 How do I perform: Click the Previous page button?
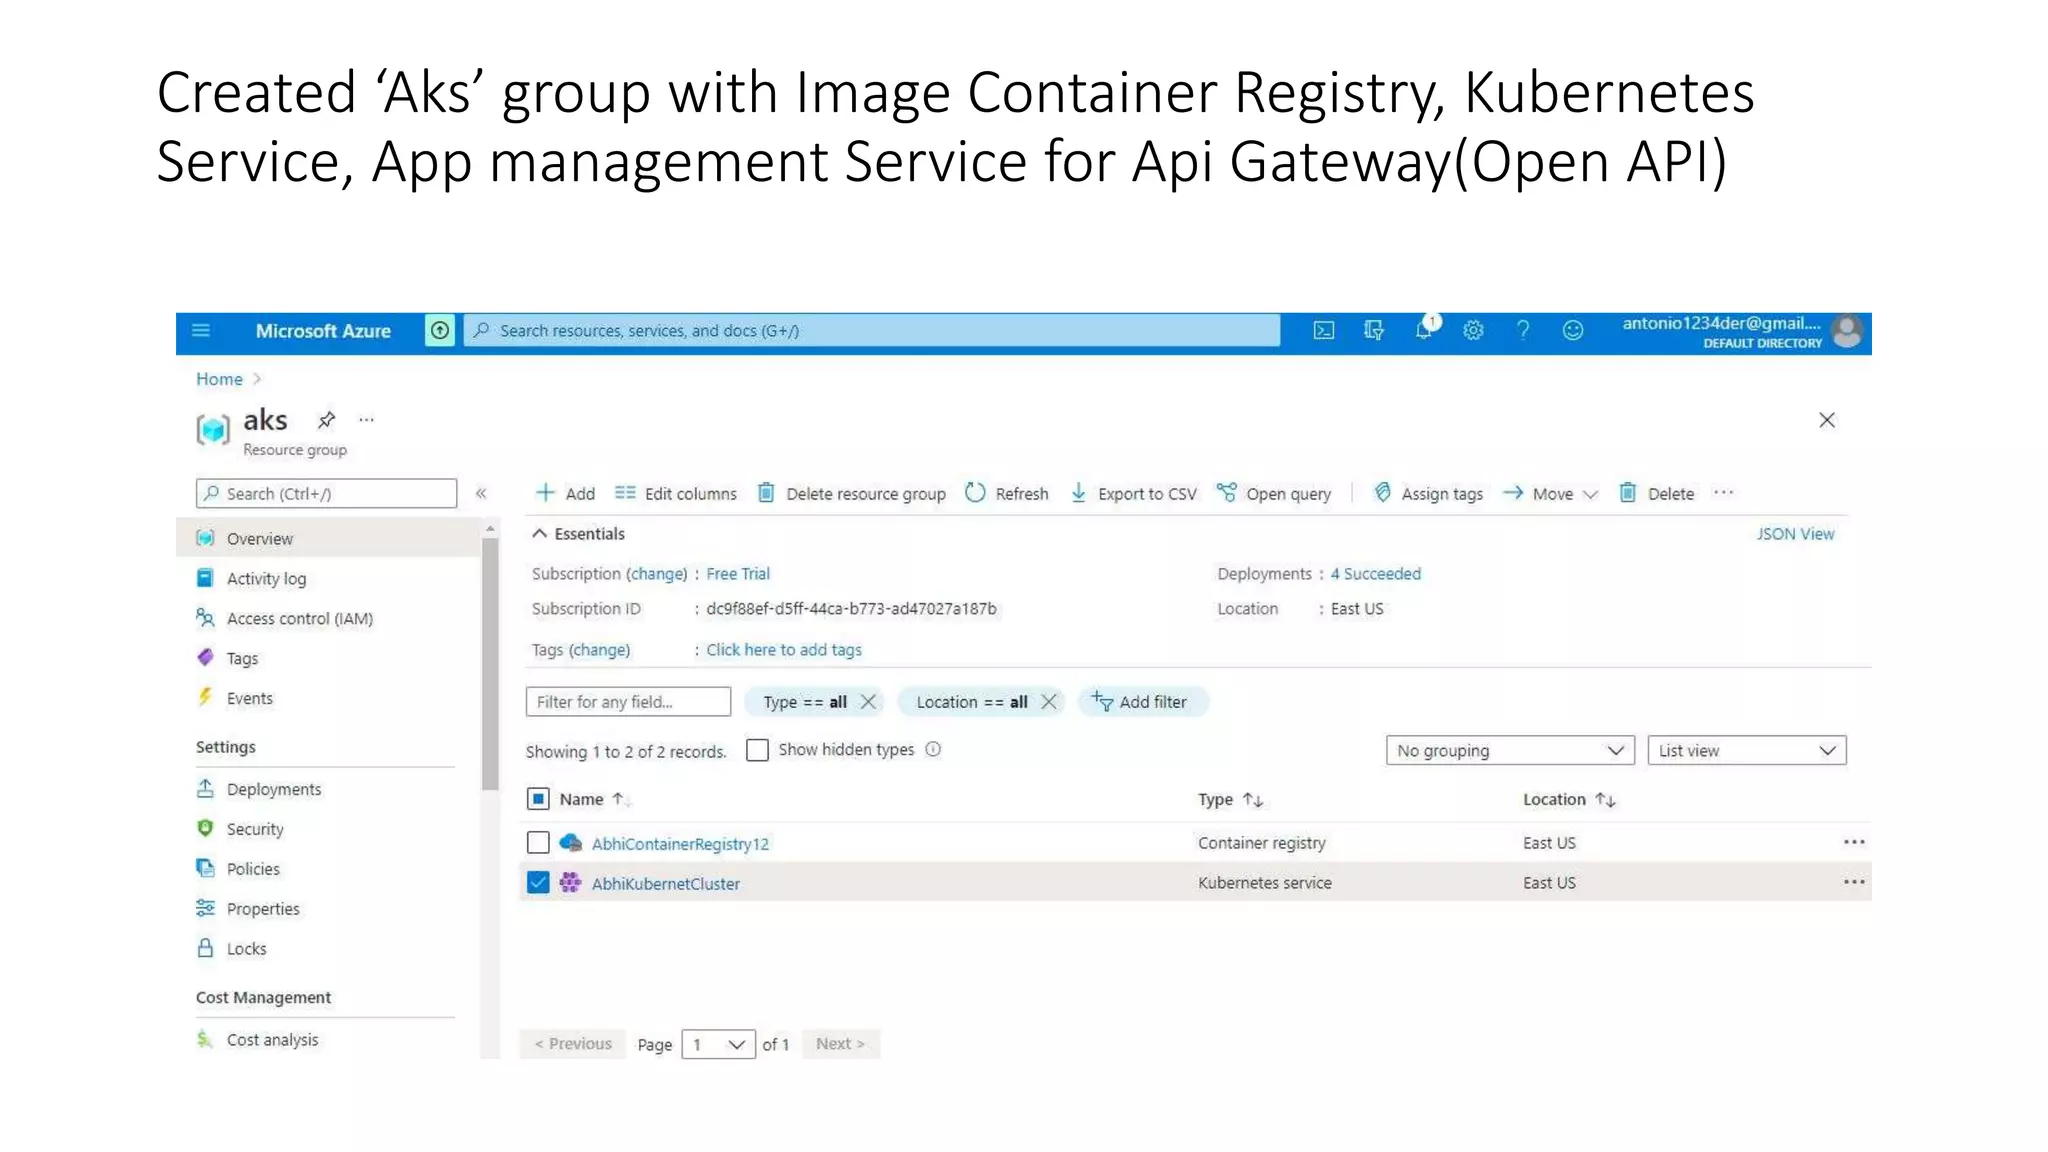pos(573,1044)
